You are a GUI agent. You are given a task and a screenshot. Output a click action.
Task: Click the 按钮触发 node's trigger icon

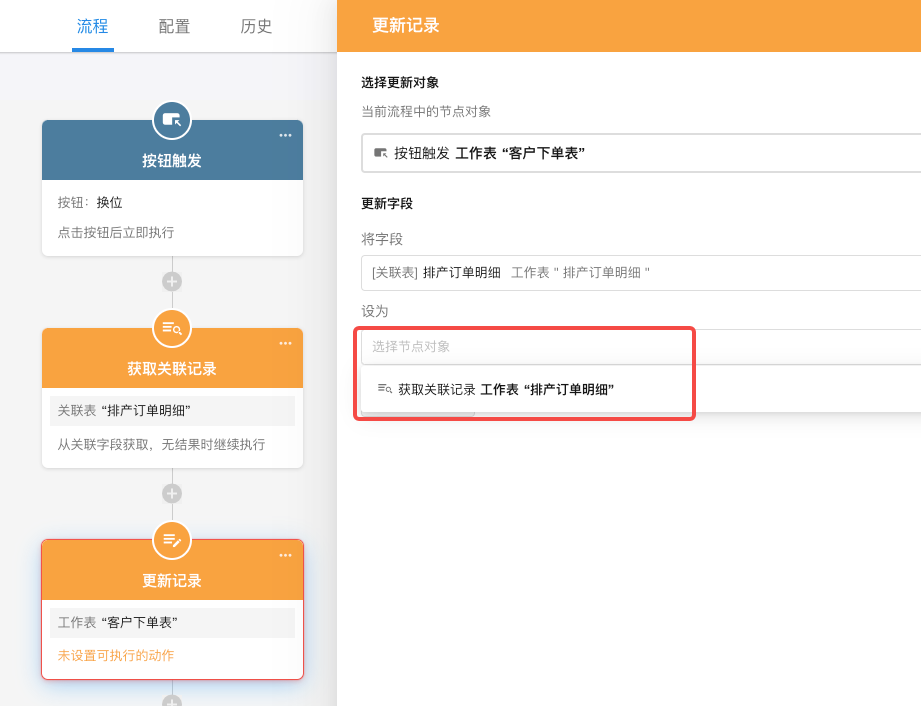click(172, 120)
